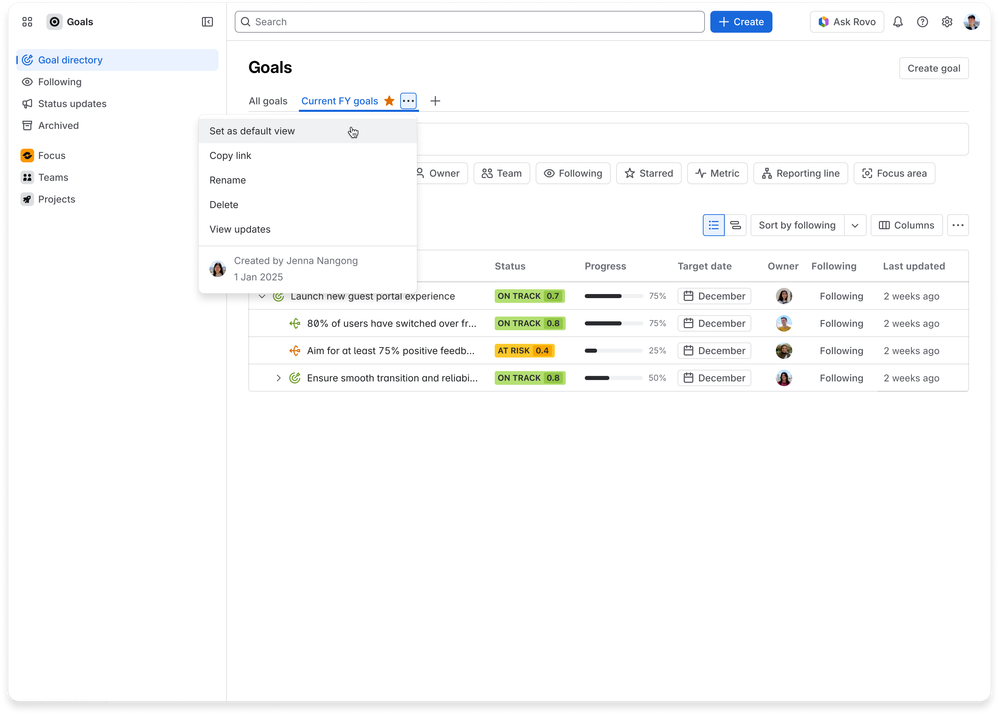Click the Create goal button

pos(933,68)
